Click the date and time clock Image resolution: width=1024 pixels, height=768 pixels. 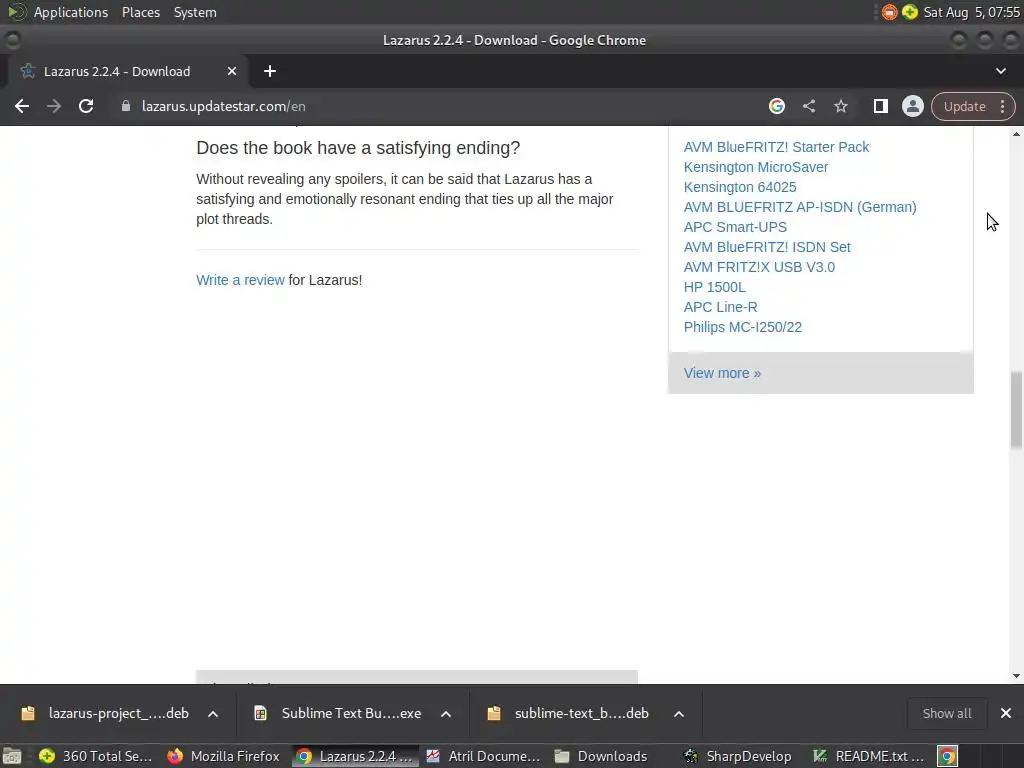click(971, 12)
